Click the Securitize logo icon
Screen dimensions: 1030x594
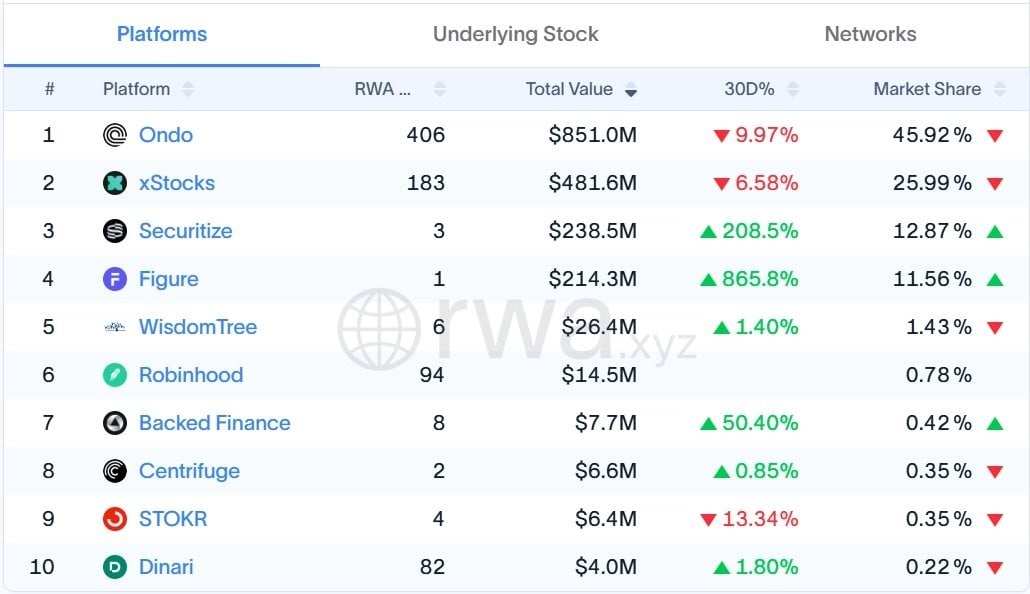pos(115,231)
